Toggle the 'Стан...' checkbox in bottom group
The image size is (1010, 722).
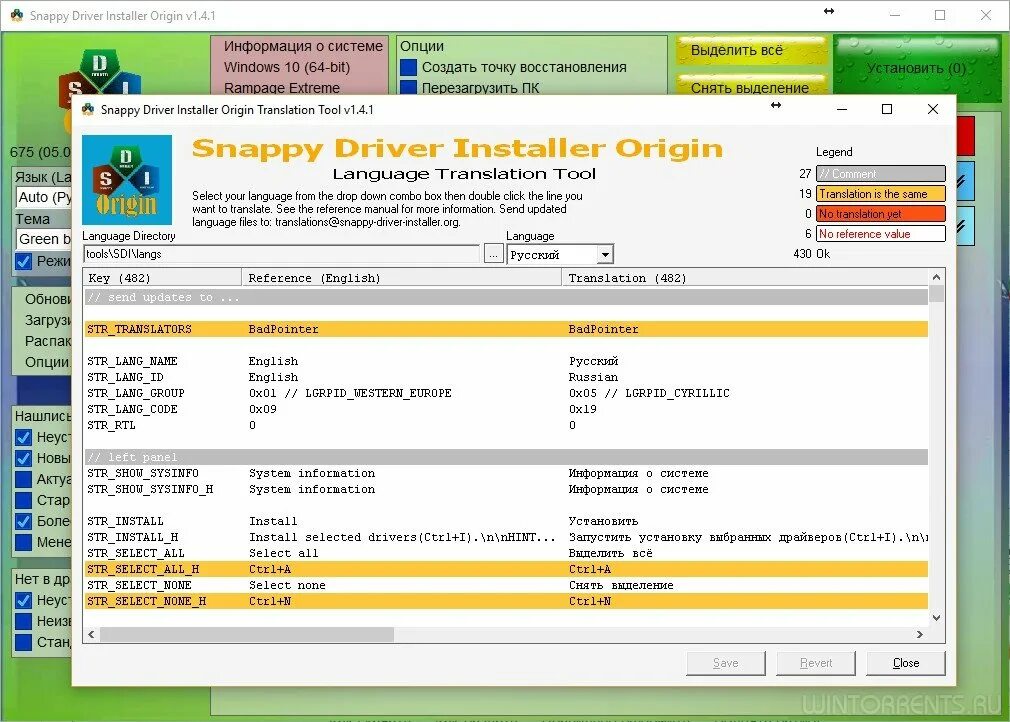pos(24,642)
